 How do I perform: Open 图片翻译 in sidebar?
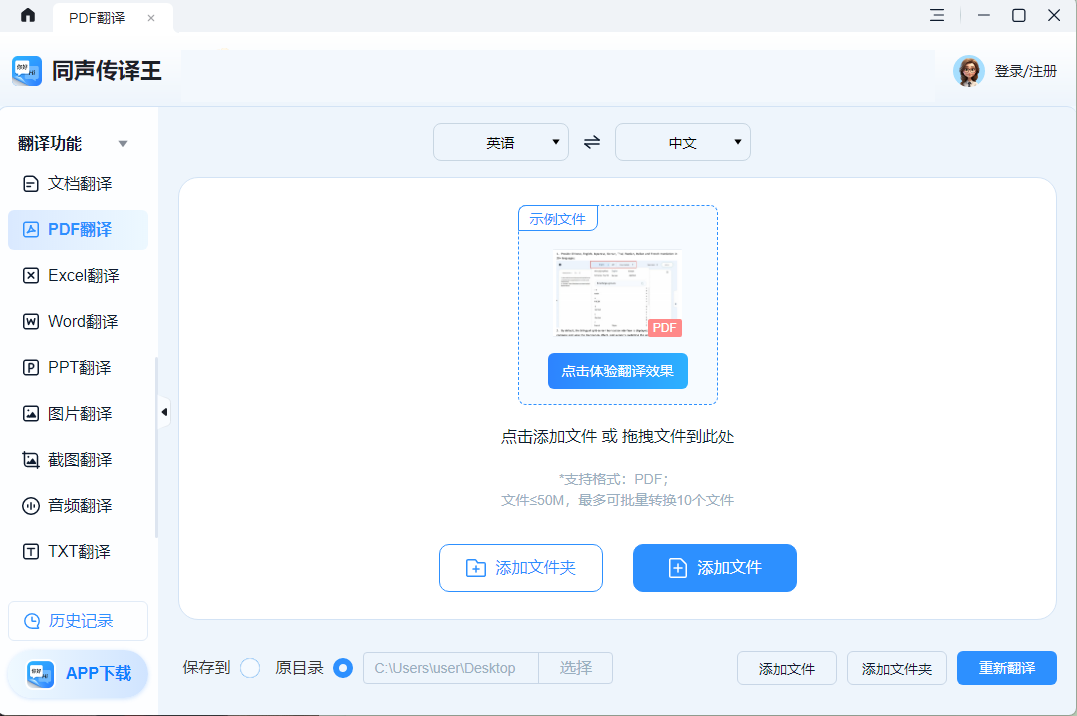pos(78,414)
